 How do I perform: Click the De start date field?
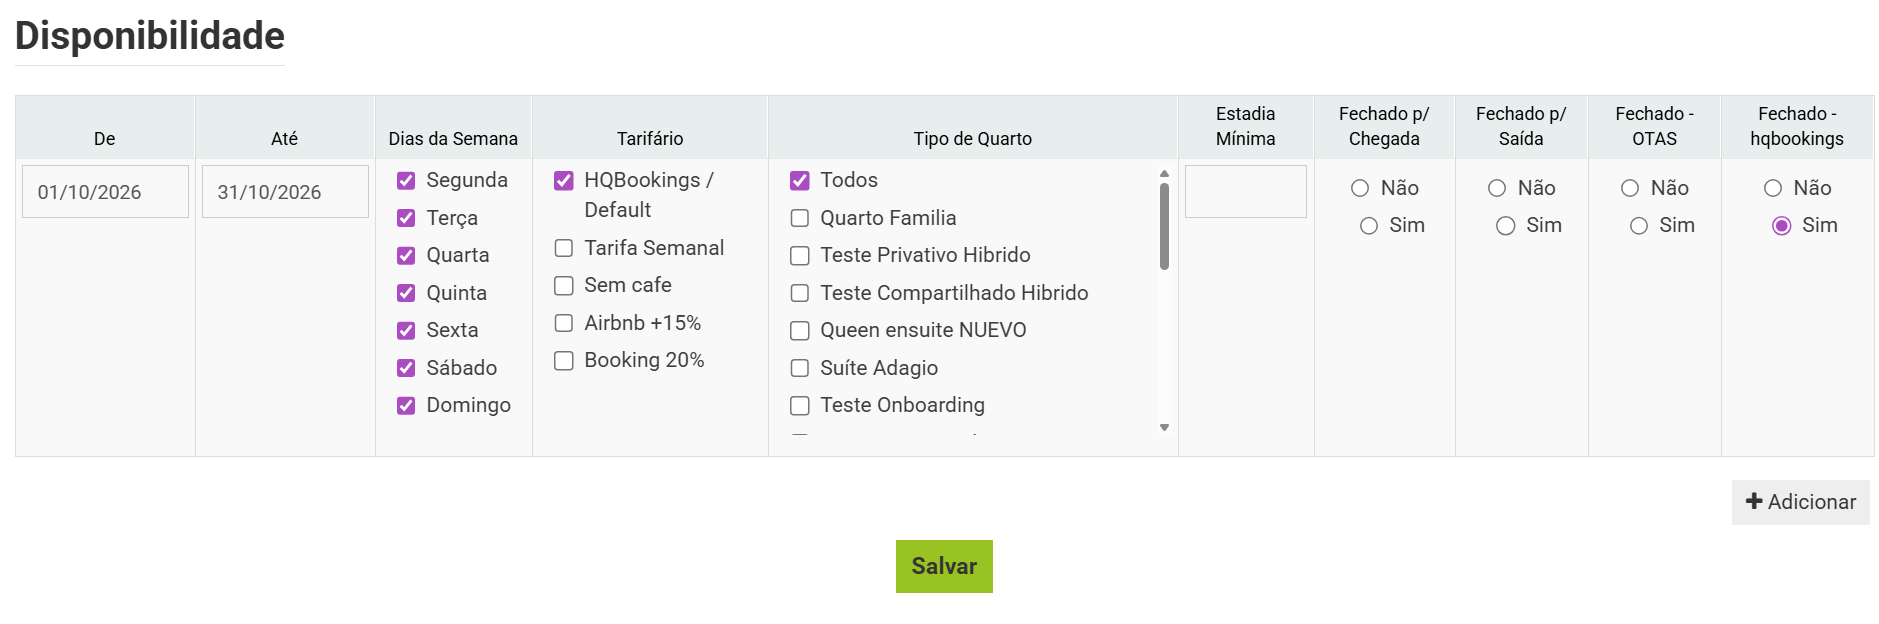click(x=105, y=192)
